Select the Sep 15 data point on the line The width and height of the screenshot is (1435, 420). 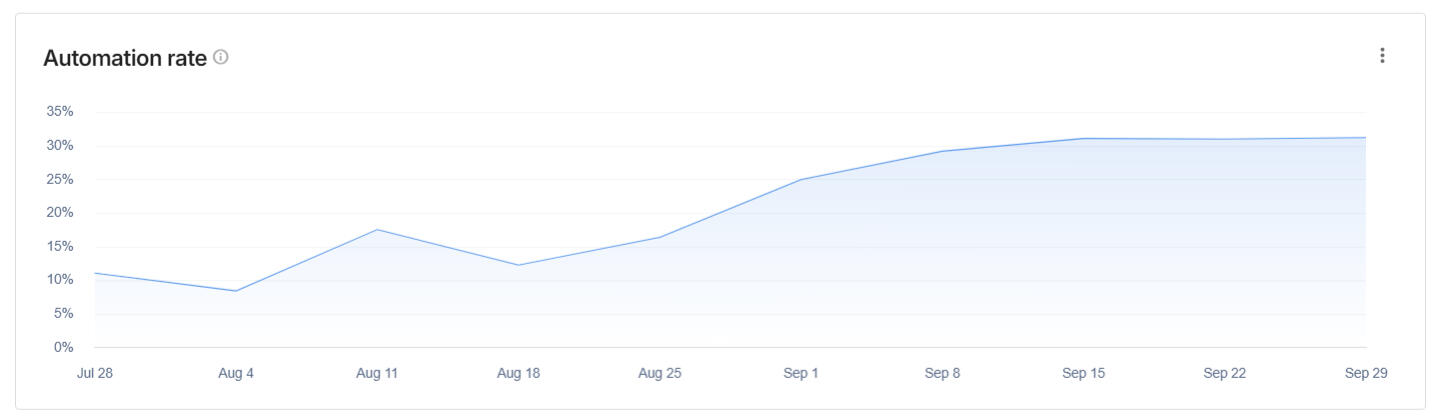pos(1084,138)
